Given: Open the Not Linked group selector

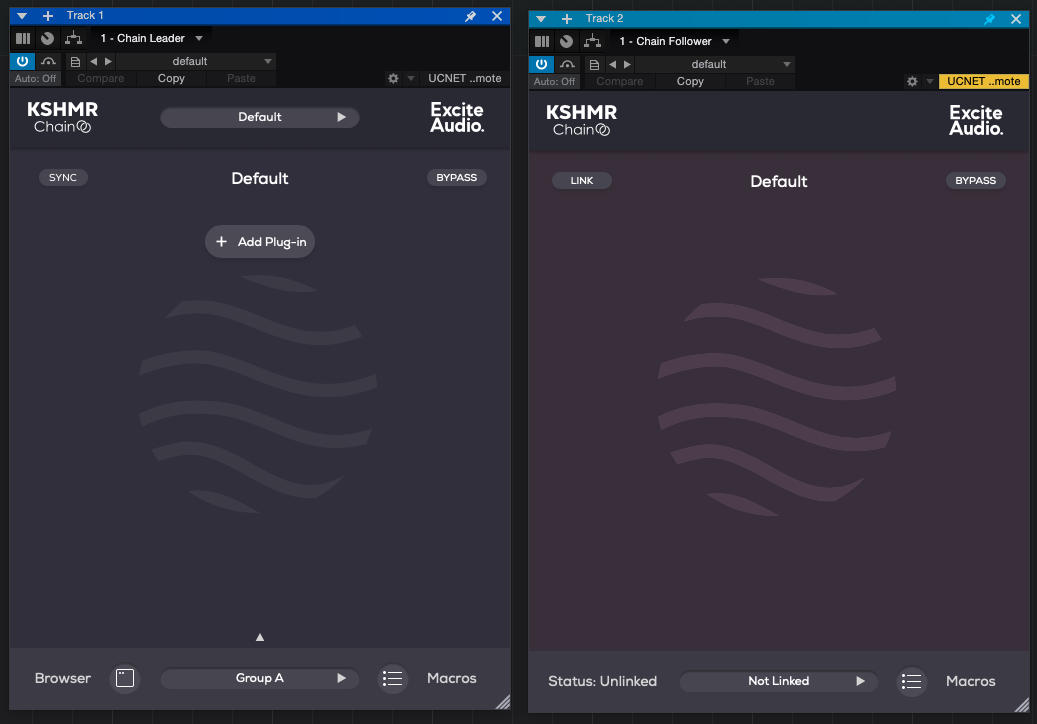Looking at the screenshot, I should [778, 681].
